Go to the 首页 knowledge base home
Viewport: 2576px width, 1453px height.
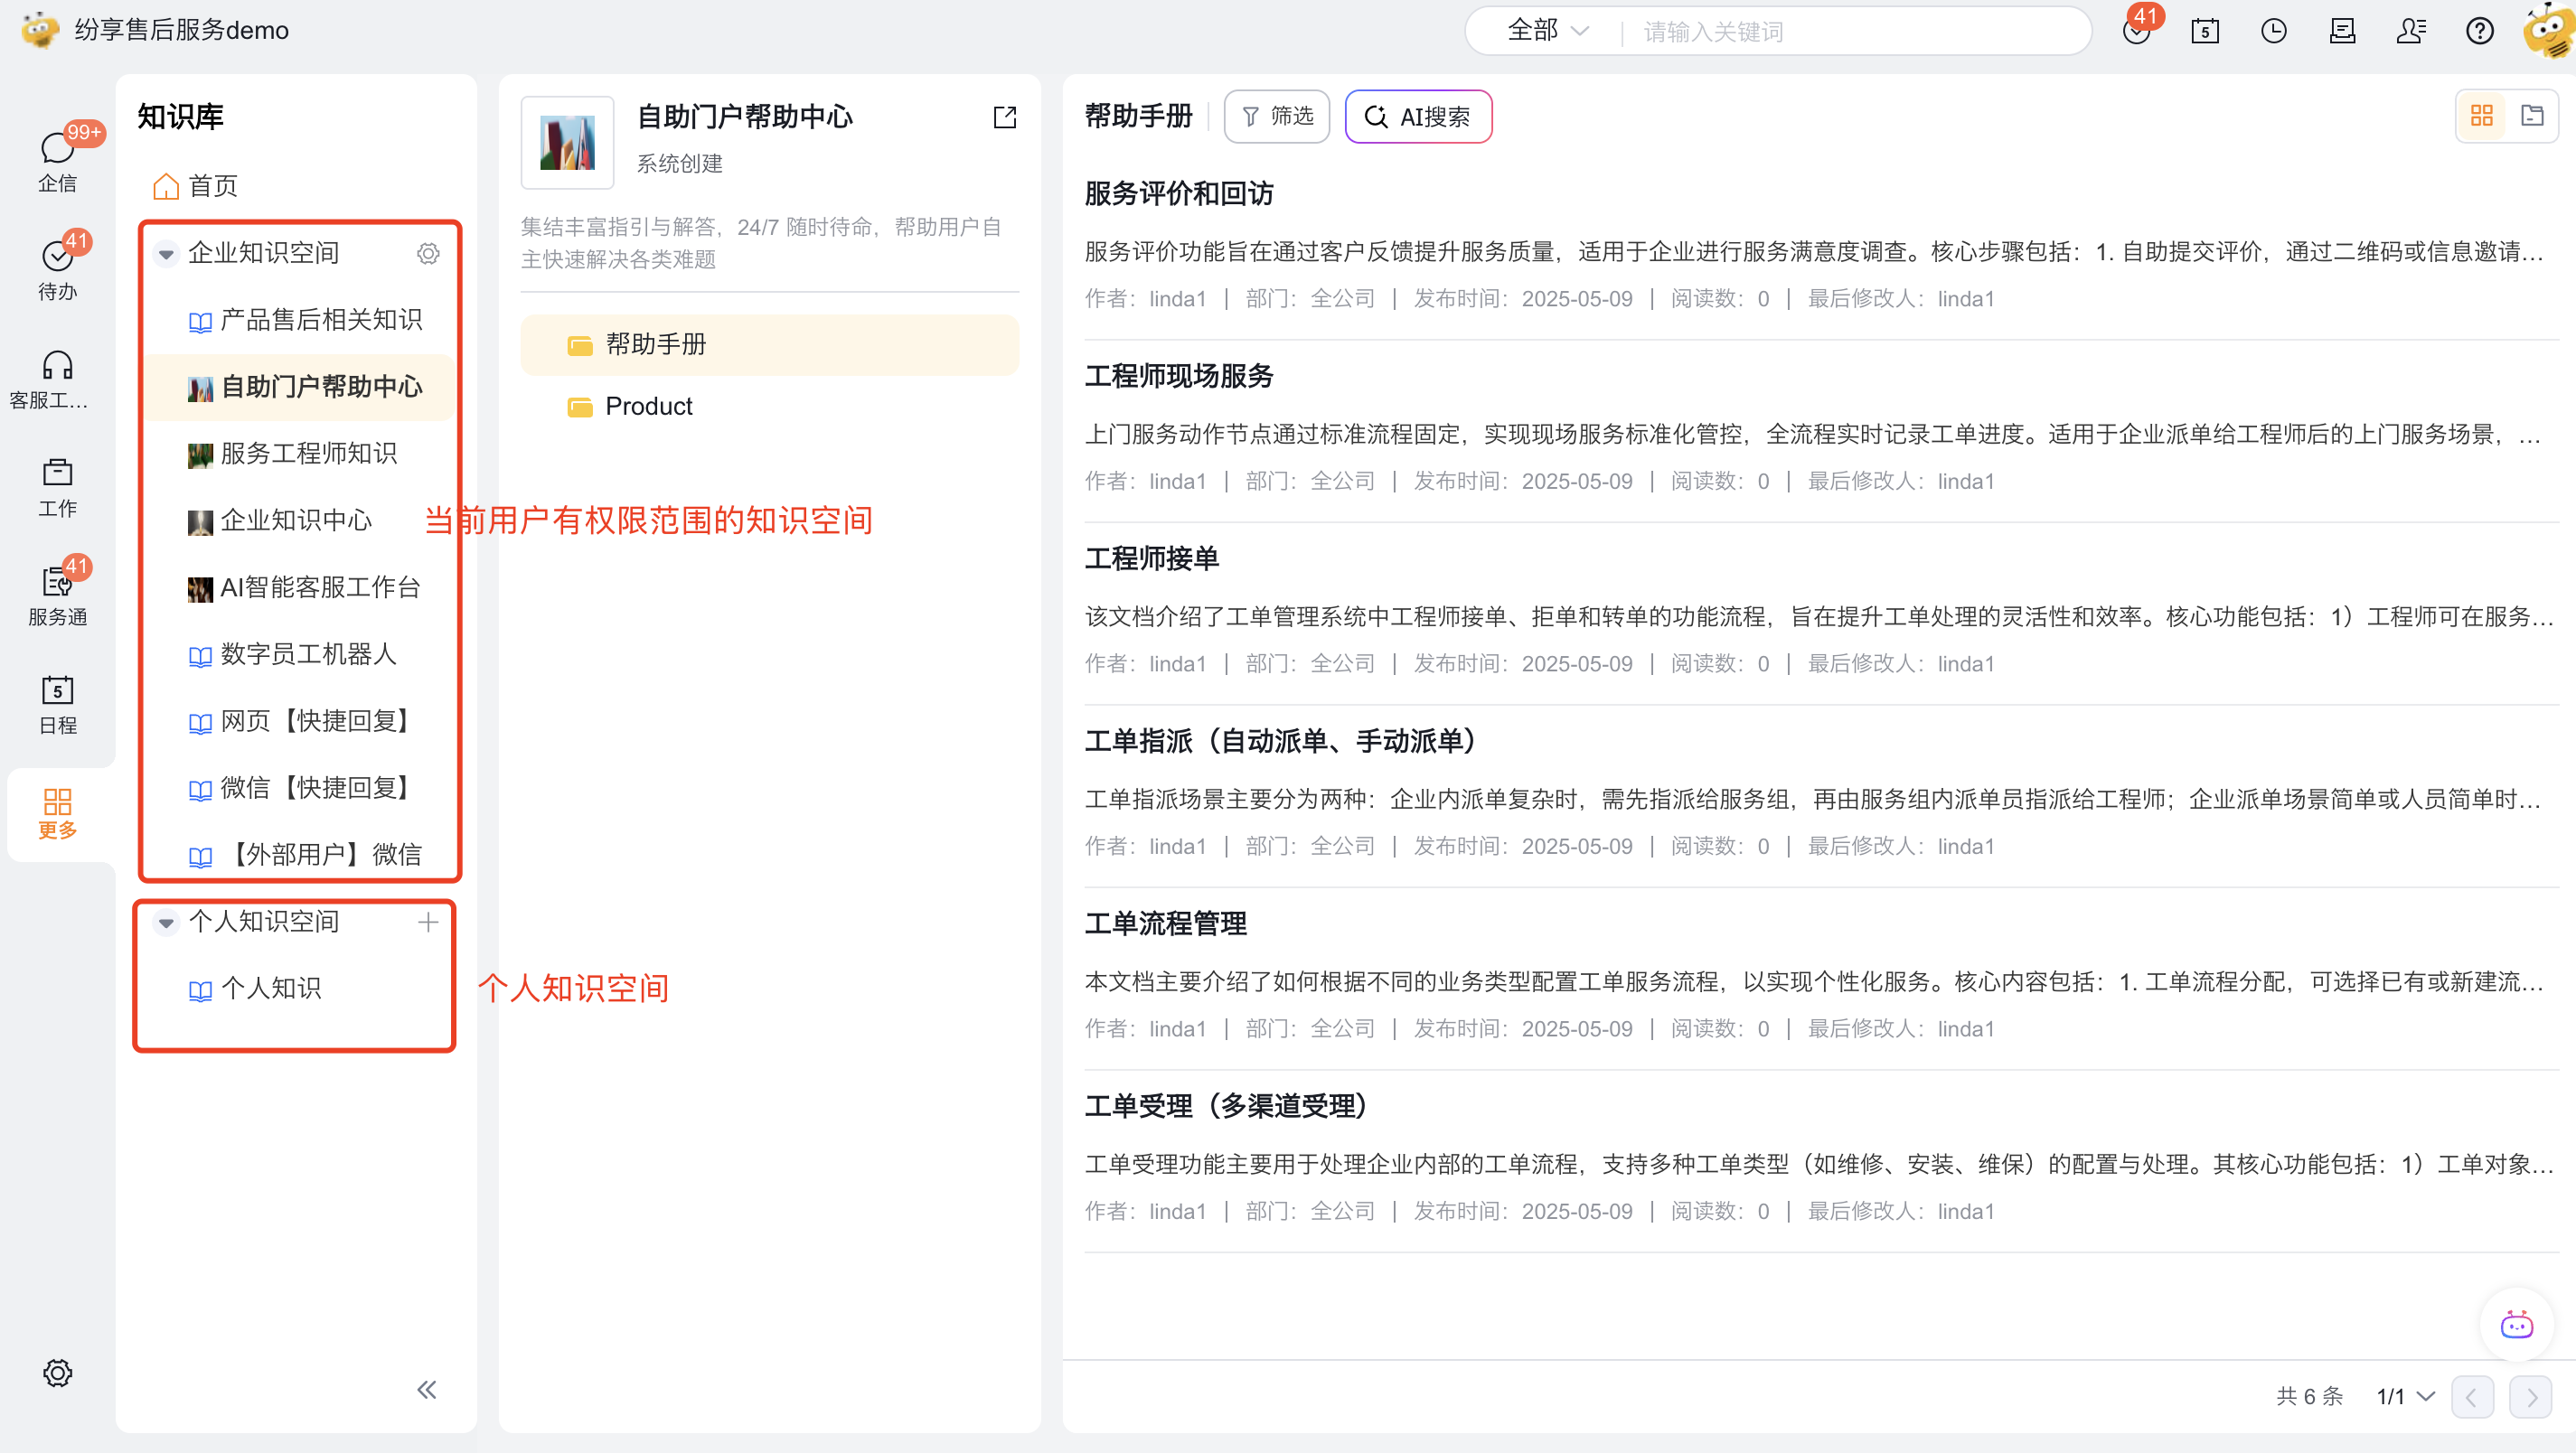click(195, 186)
